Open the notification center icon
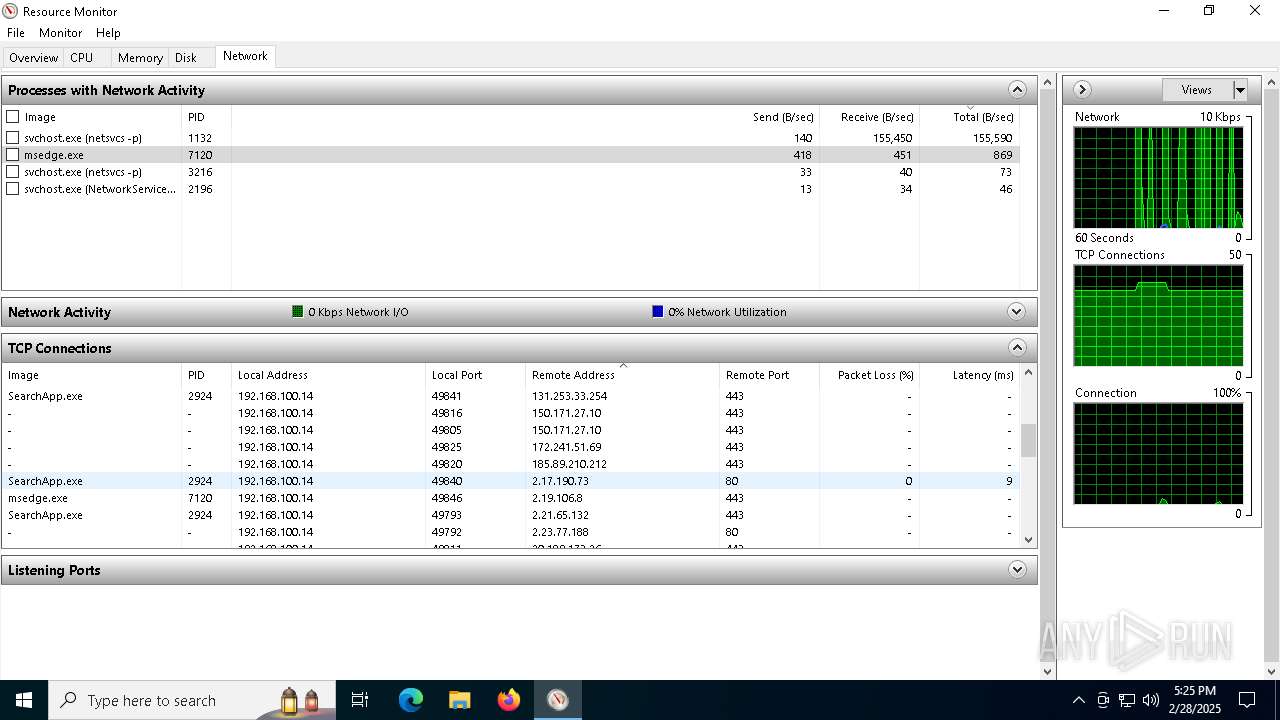 [x=1247, y=700]
